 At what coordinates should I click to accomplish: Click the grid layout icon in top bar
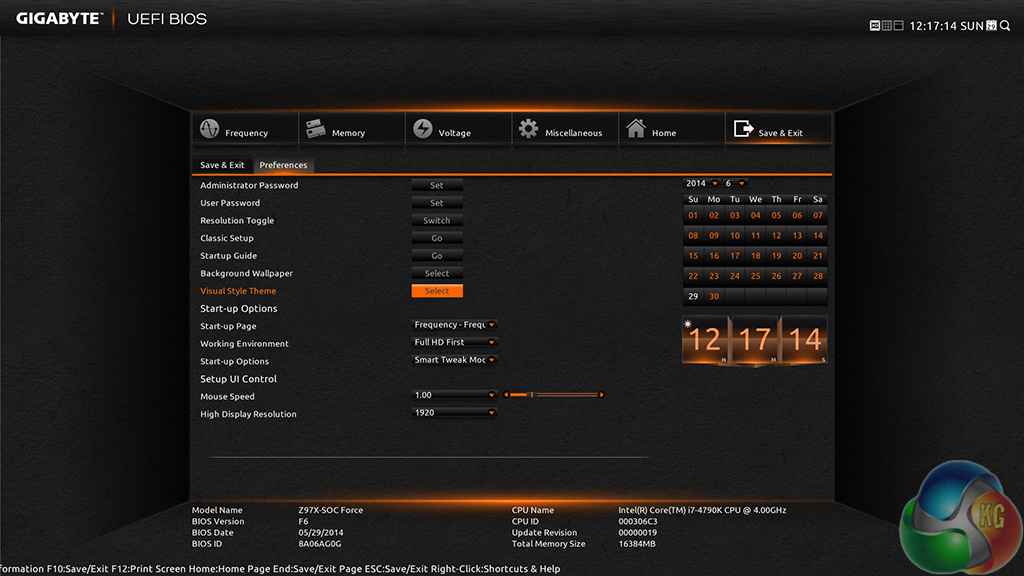pos(886,25)
